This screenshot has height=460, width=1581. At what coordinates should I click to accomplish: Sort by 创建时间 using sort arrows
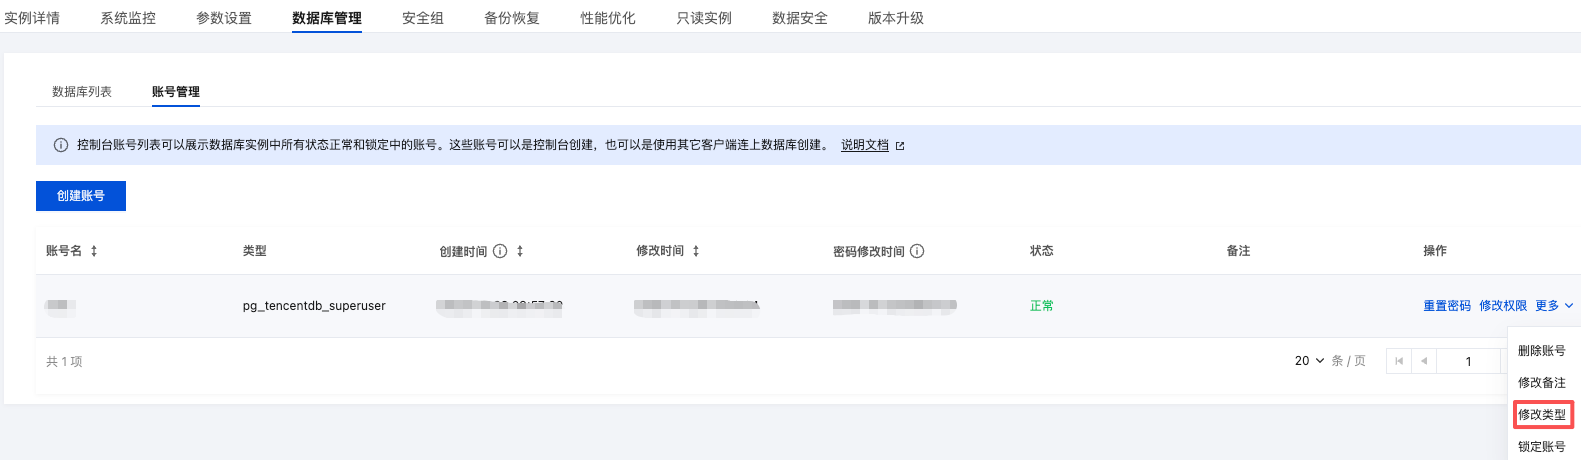[520, 251]
